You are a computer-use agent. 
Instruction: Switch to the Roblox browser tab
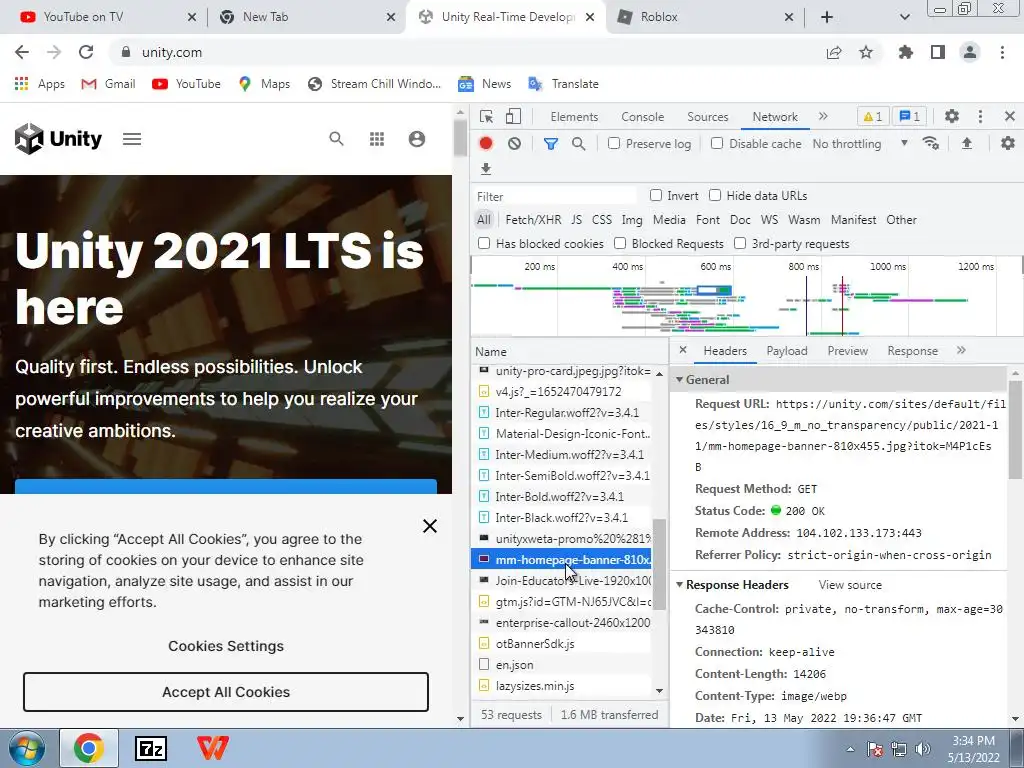pyautogui.click(x=705, y=17)
